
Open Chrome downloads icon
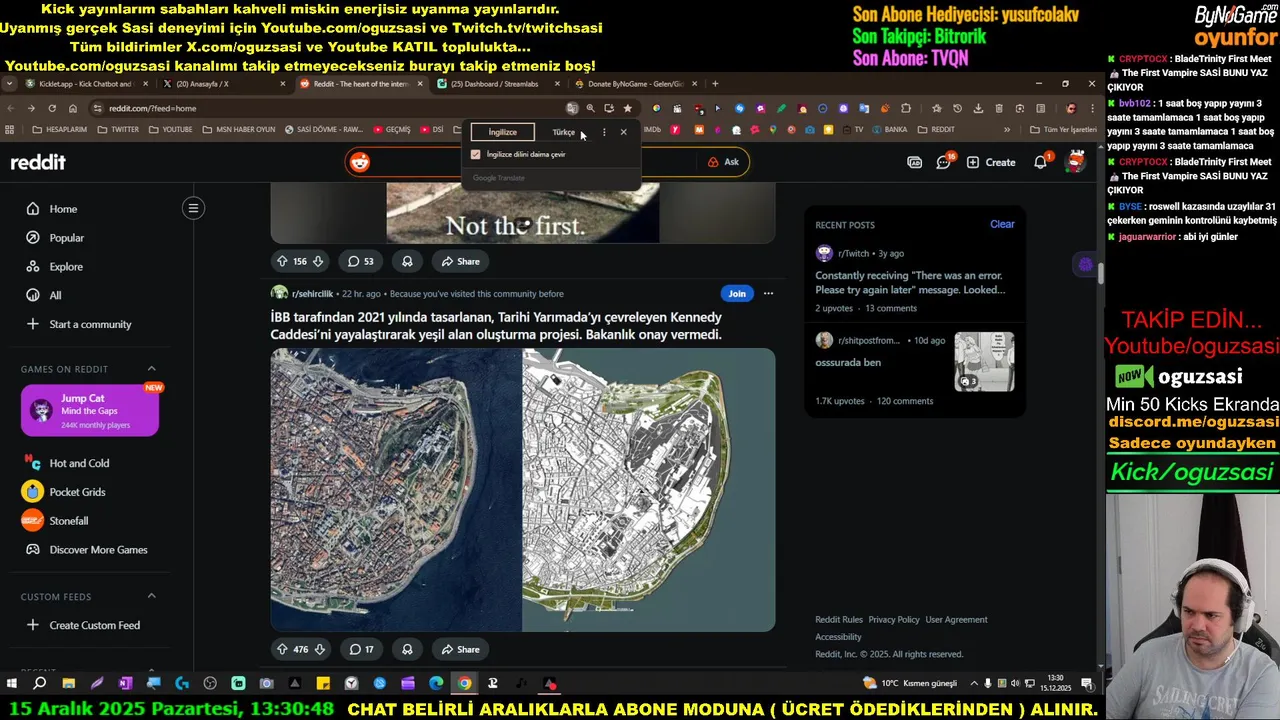[x=977, y=108]
